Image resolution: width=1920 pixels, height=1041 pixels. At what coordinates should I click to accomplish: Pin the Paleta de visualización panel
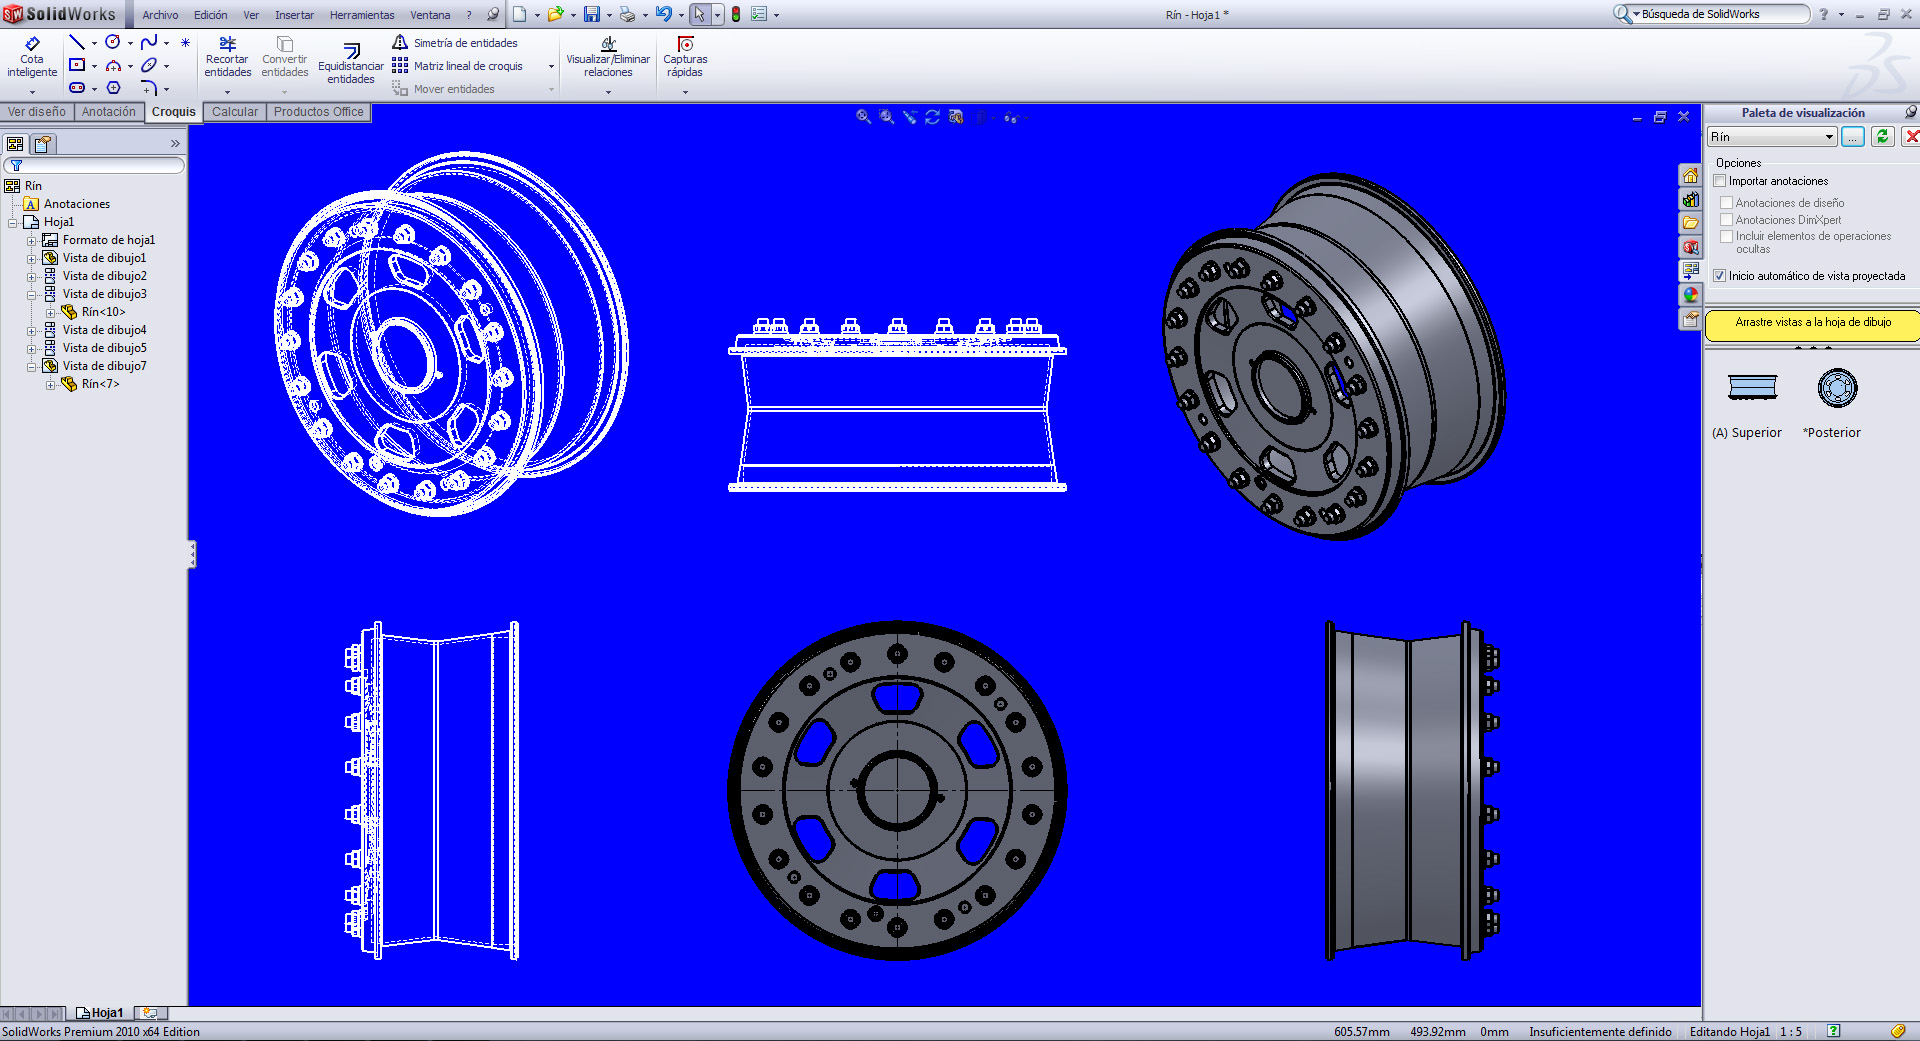click(x=1910, y=112)
